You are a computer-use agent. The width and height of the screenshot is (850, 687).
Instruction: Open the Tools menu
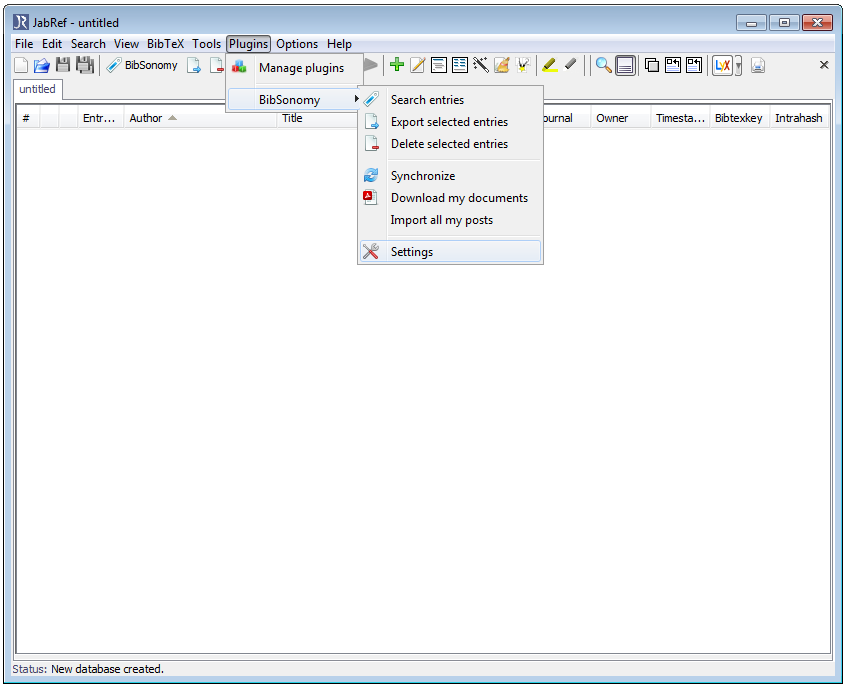(x=207, y=44)
